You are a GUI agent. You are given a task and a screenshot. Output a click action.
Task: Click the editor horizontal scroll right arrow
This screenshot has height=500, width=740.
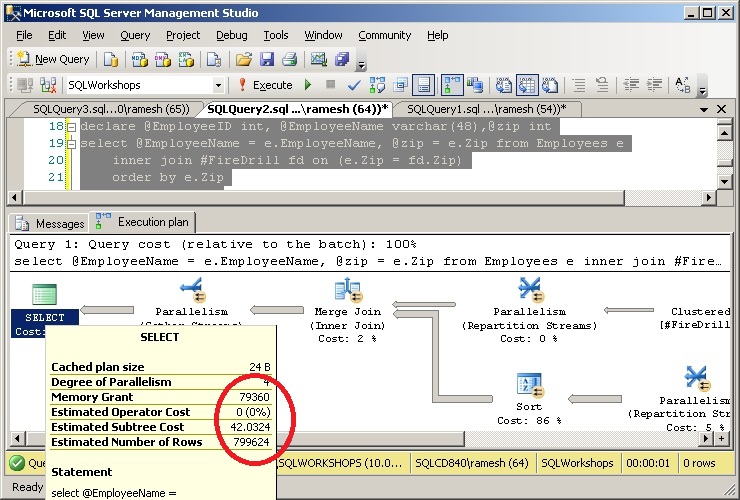(x=708, y=197)
